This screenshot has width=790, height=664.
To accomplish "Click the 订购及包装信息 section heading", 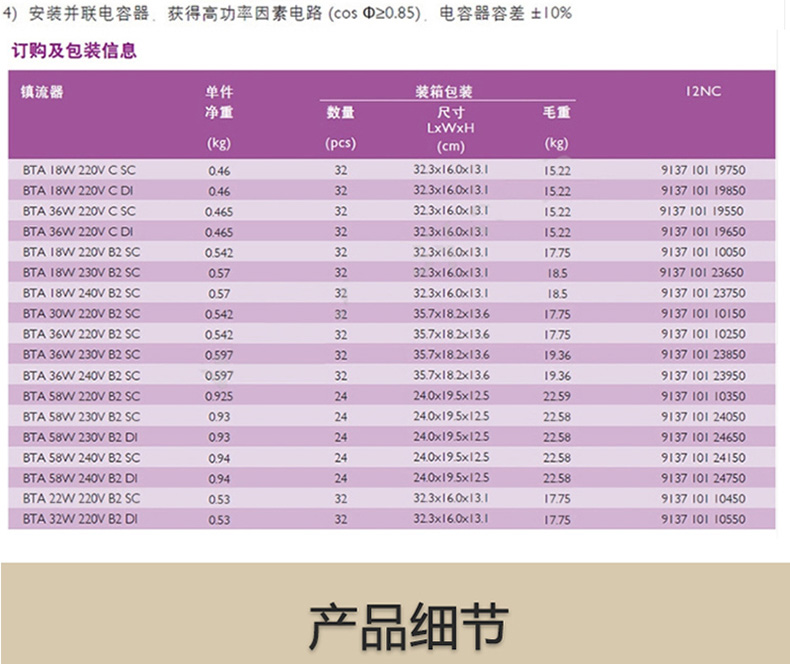I will 74,51.
